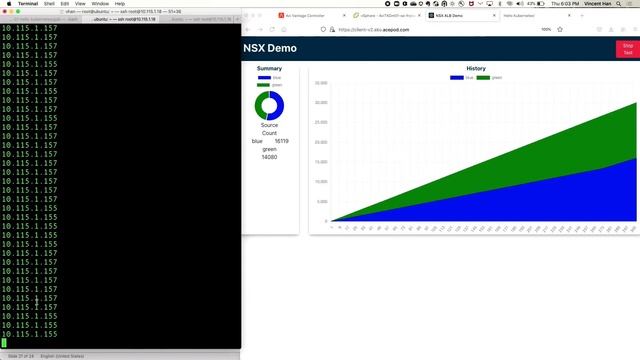Go forward in the browser
The height and width of the screenshot is (360, 640).
(x=260, y=29)
